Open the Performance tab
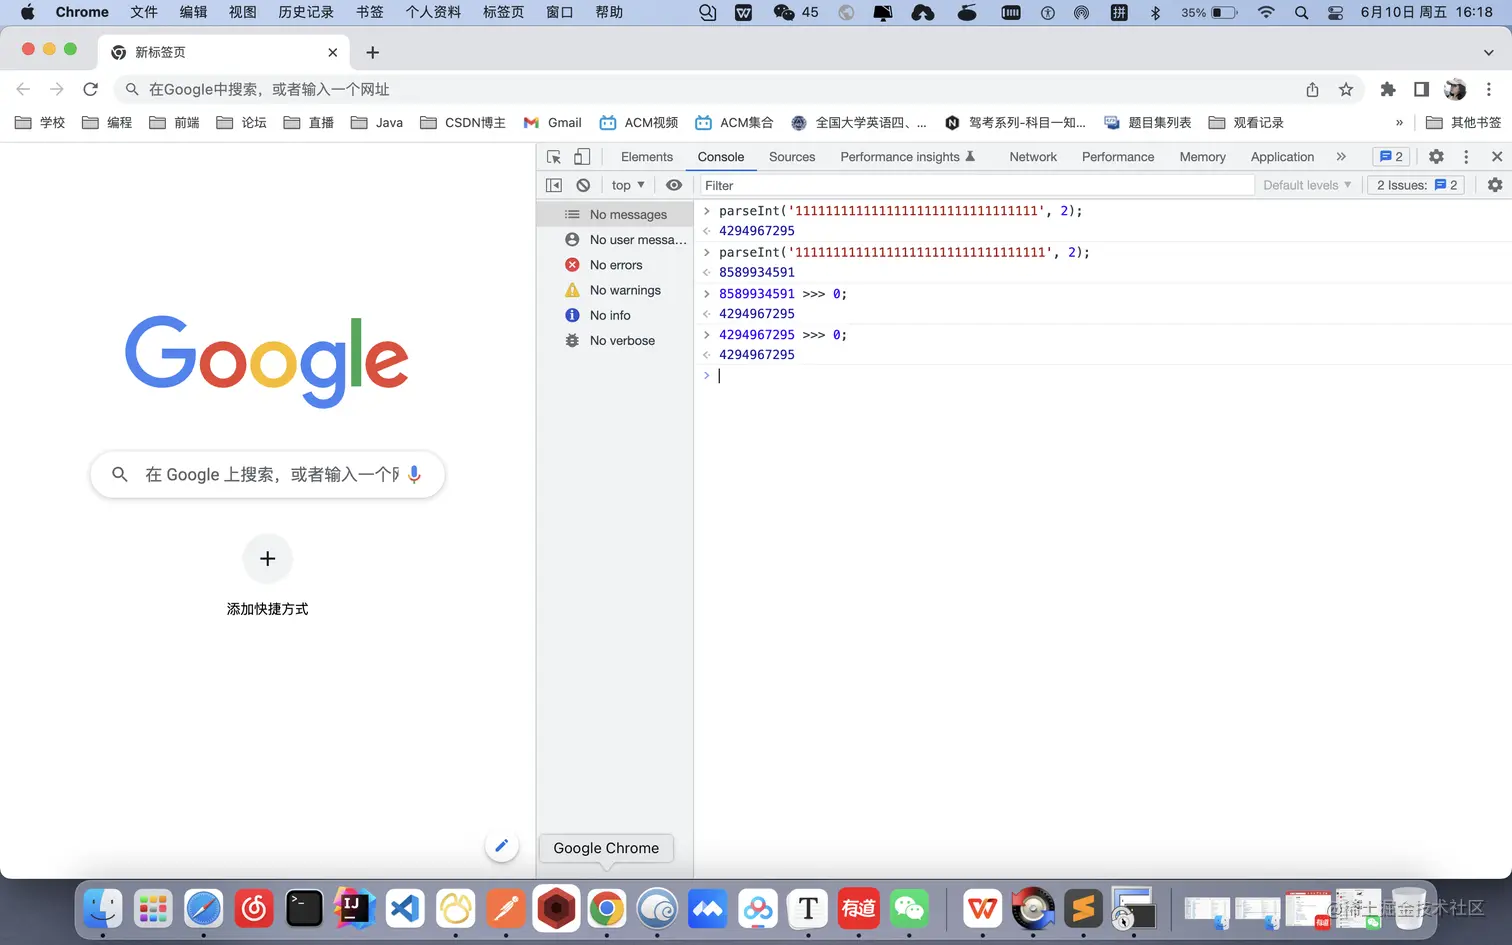The width and height of the screenshot is (1512, 945). click(x=1118, y=157)
